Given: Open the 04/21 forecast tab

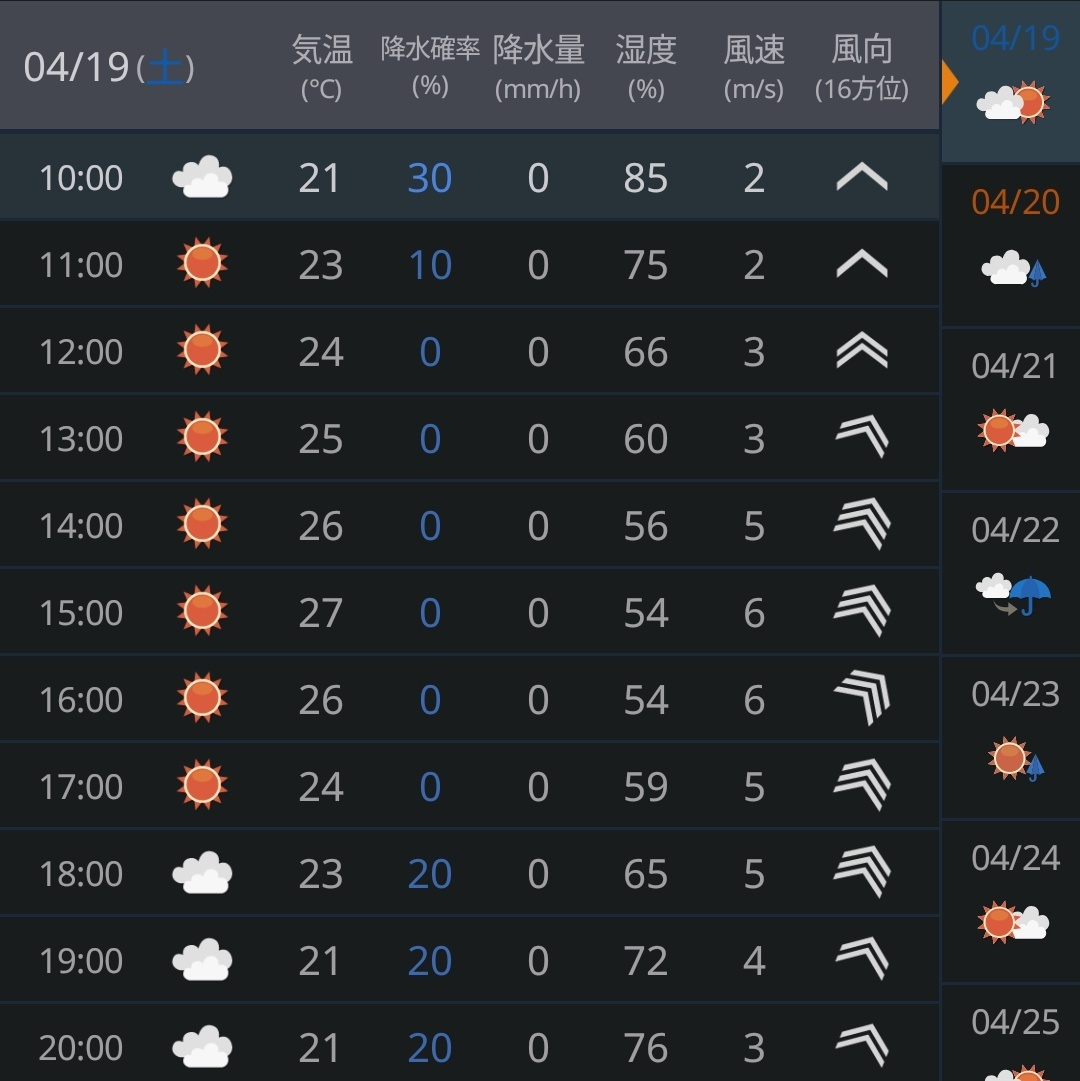Looking at the screenshot, I should point(1010,410).
